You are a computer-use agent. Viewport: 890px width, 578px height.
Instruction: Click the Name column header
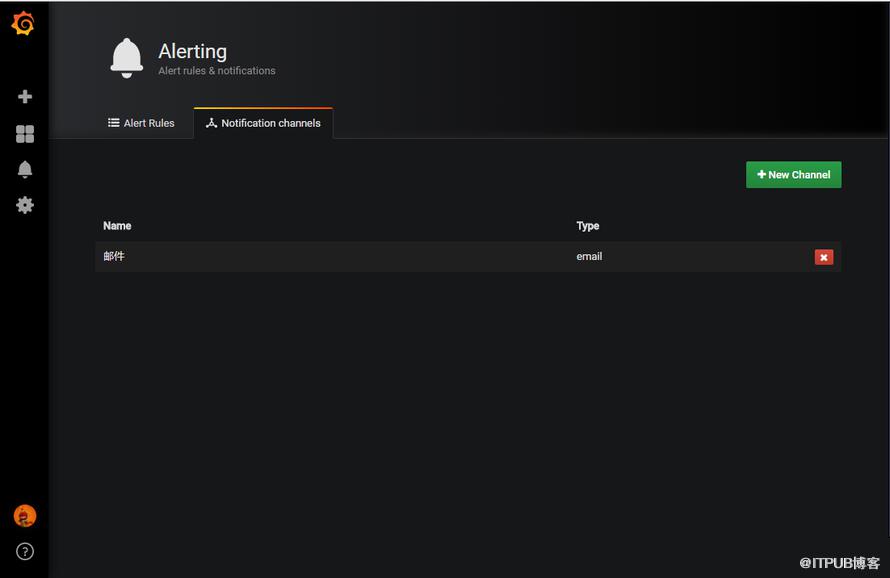tap(117, 226)
